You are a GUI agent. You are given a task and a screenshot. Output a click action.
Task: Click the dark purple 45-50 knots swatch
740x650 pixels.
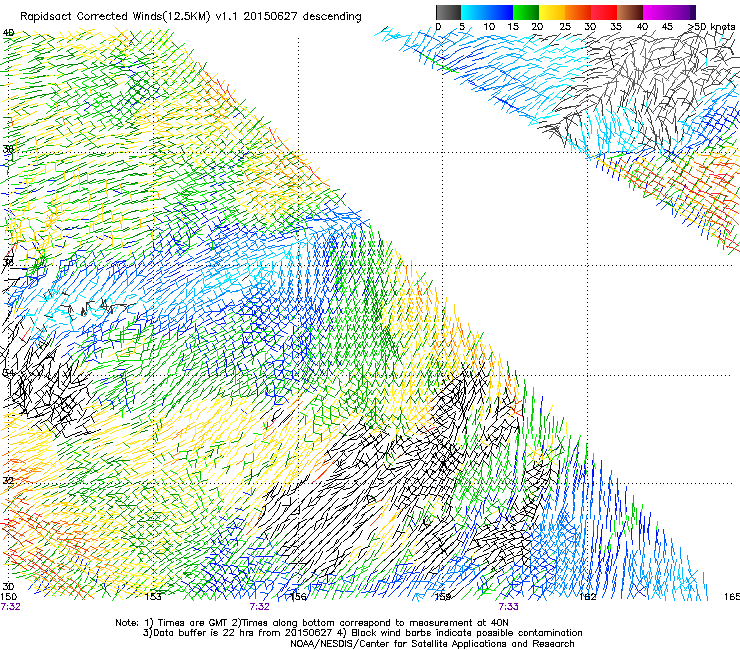point(682,12)
